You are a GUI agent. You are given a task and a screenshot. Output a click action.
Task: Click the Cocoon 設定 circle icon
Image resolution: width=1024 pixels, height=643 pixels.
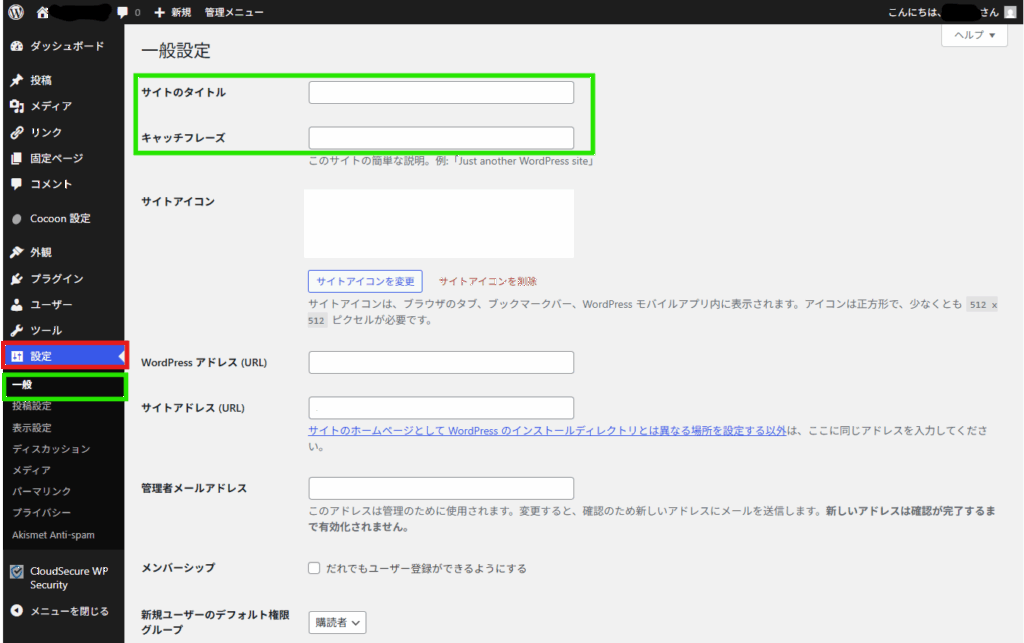click(x=17, y=219)
